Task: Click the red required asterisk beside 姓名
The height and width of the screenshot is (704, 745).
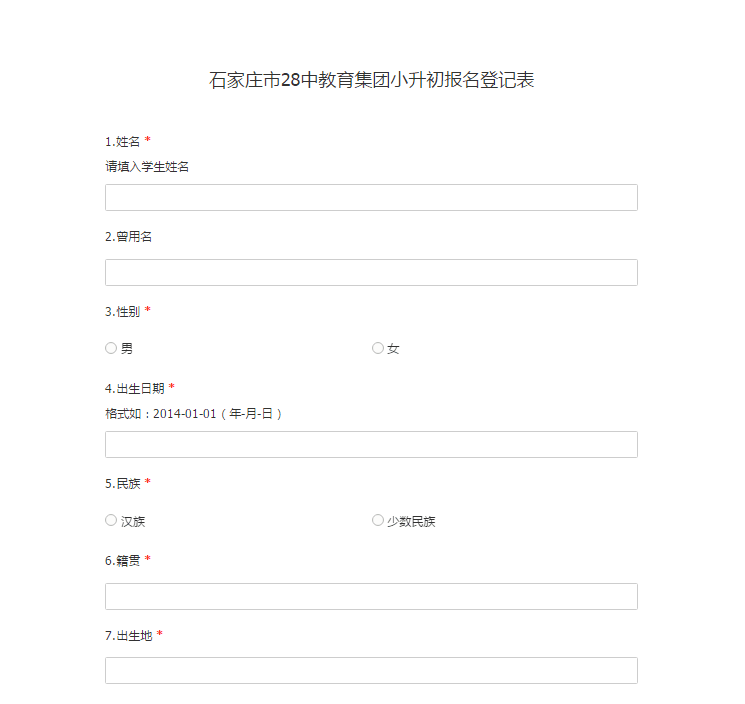Action: (148, 141)
